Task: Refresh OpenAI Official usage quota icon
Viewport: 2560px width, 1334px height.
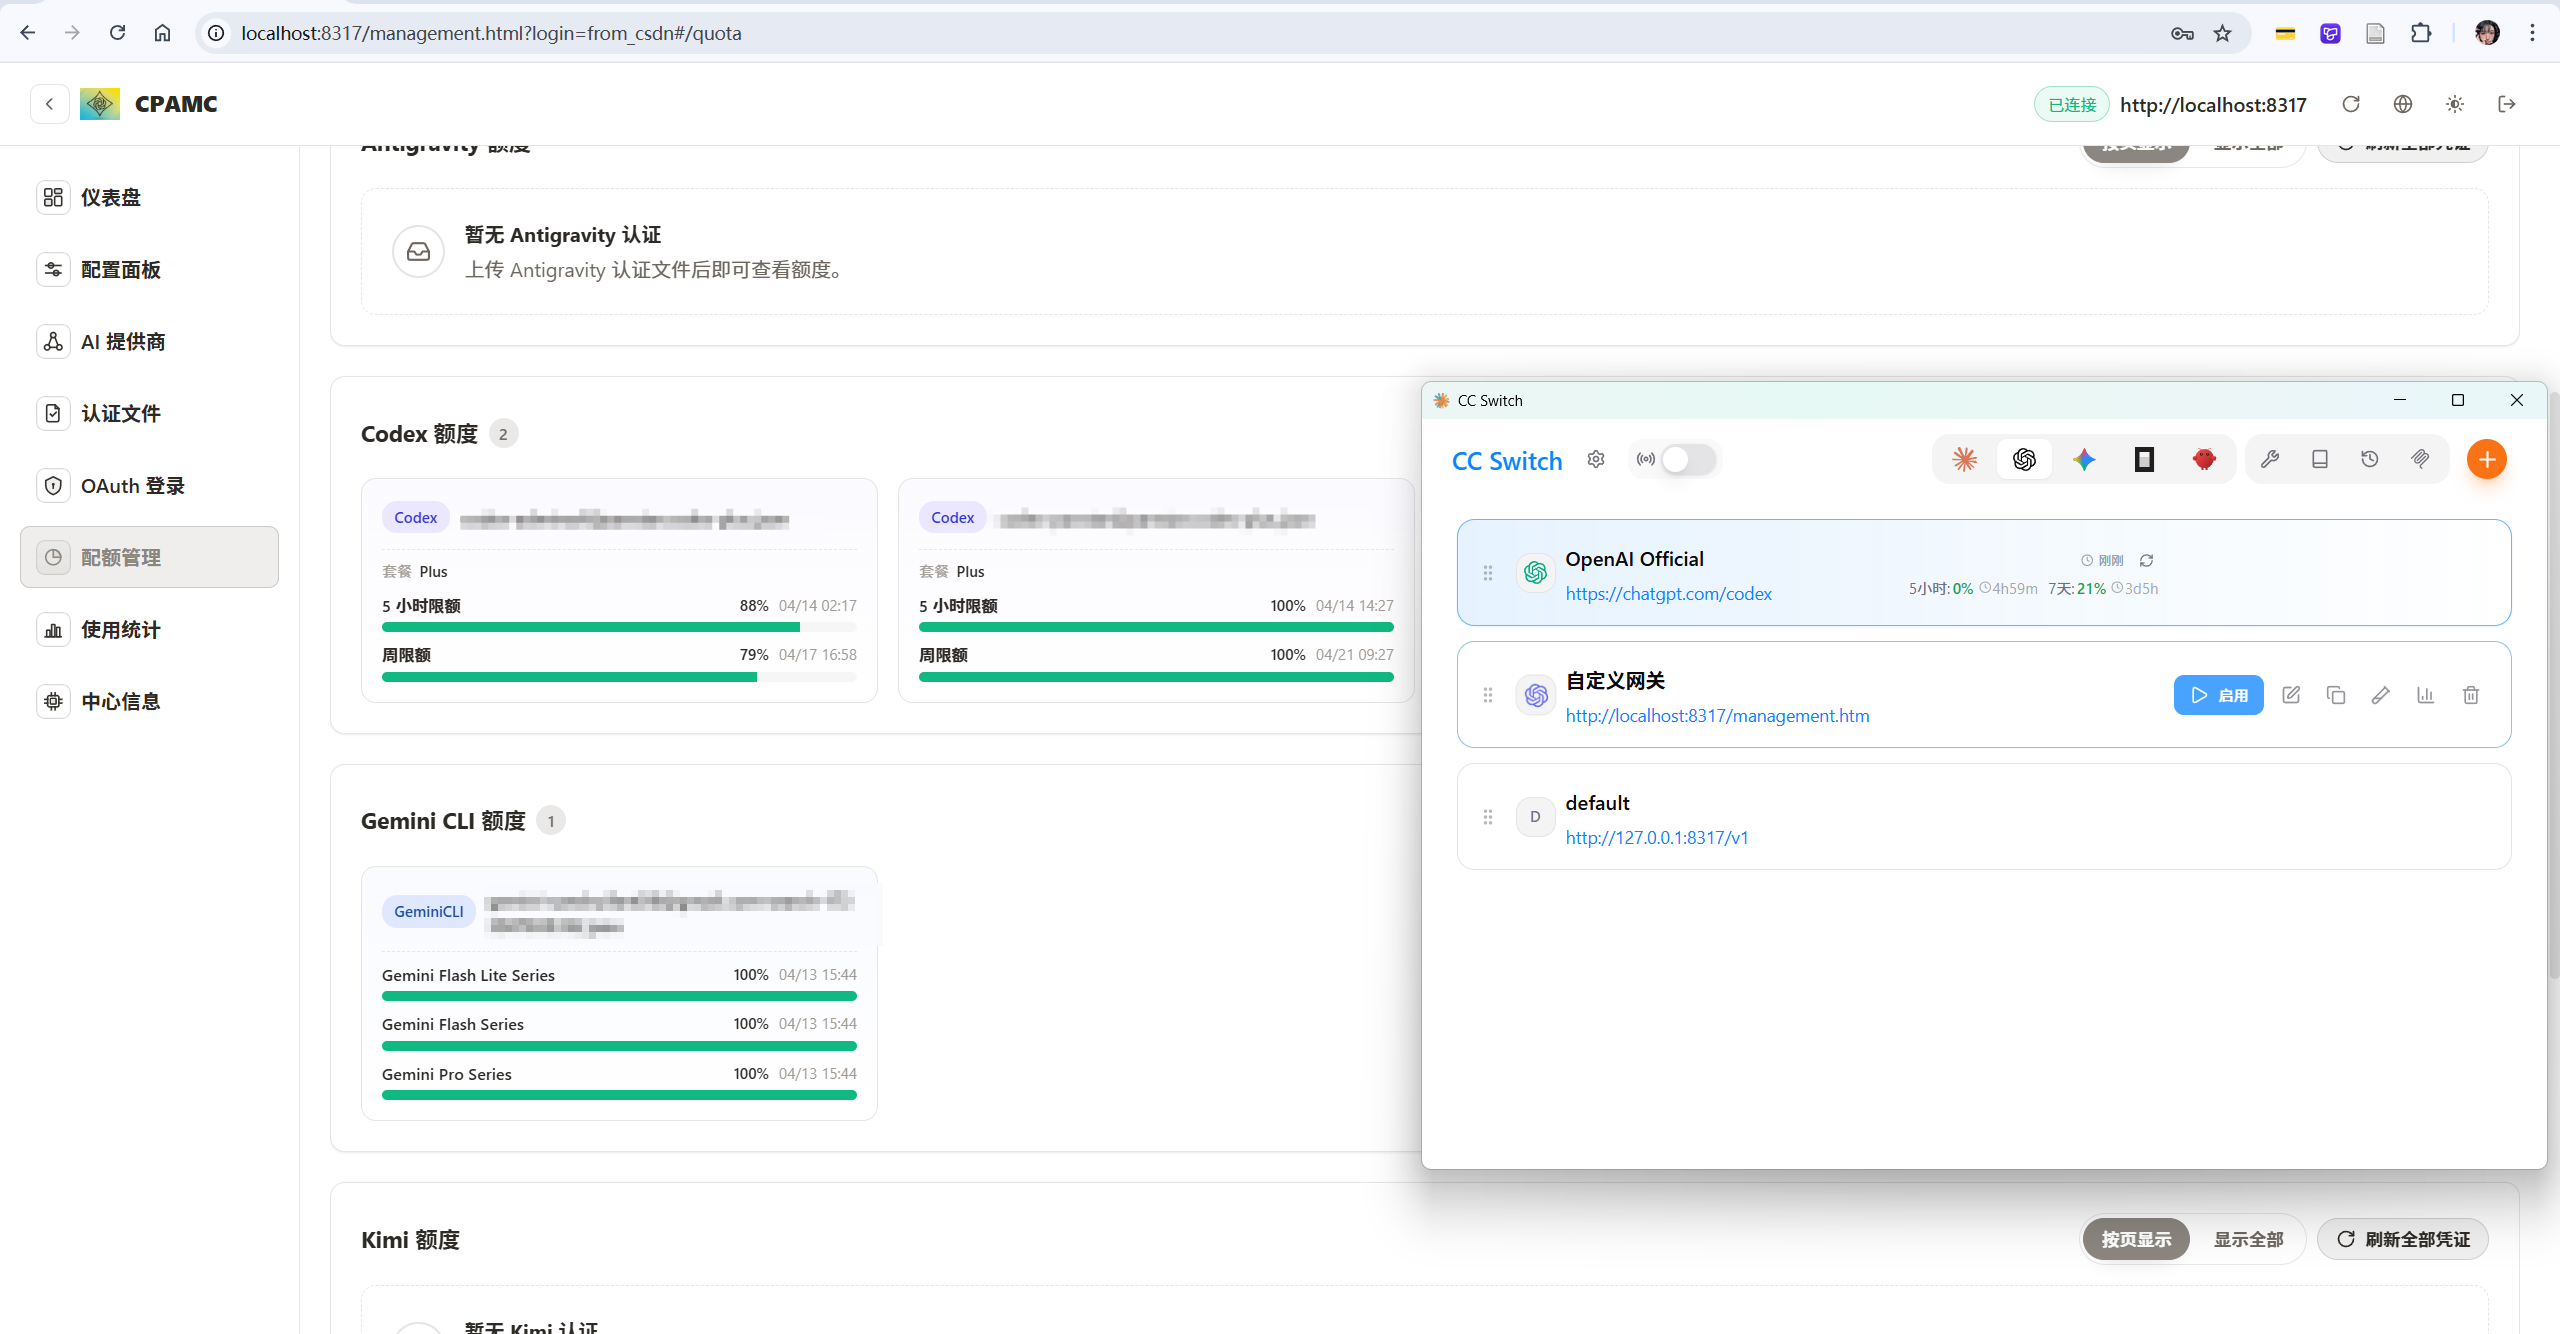Action: point(2146,561)
